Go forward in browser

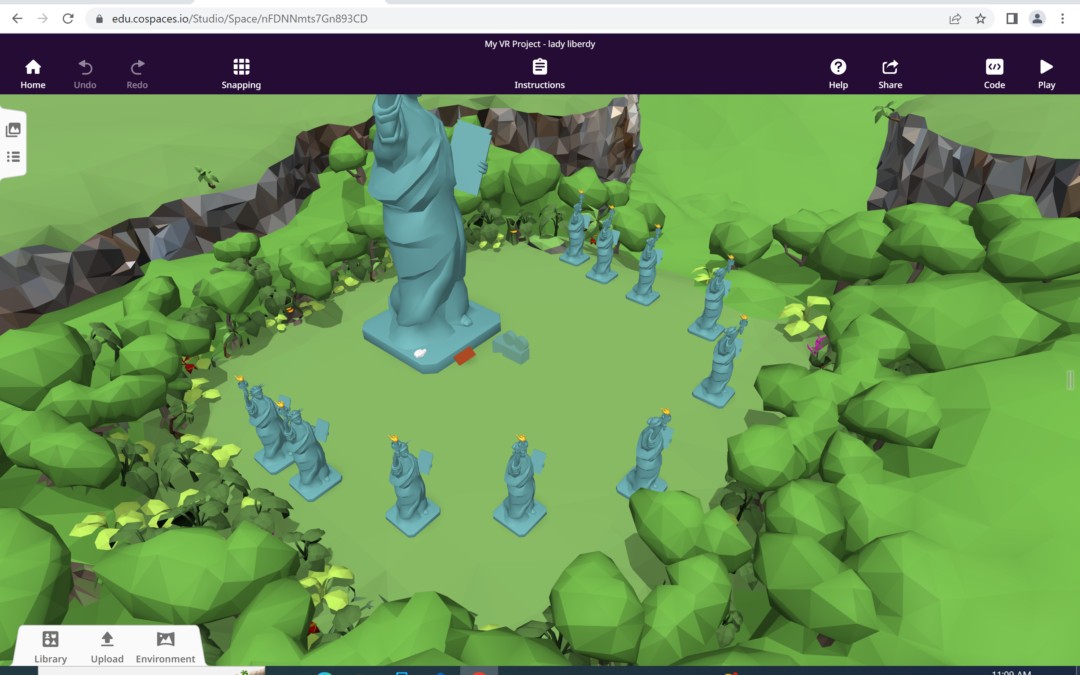(43, 19)
